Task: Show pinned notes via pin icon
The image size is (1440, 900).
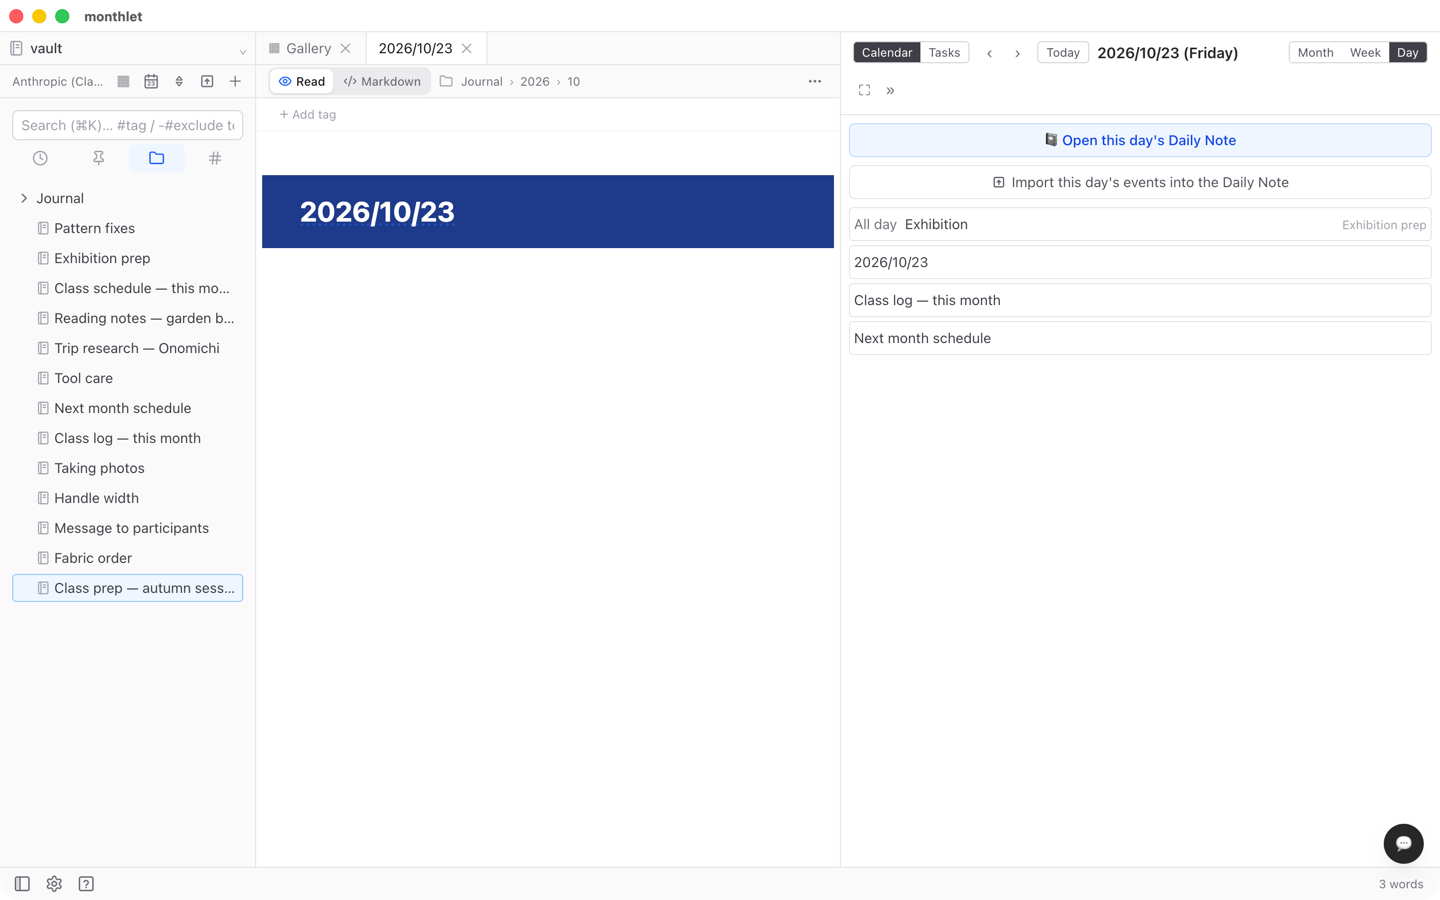Action: point(98,158)
